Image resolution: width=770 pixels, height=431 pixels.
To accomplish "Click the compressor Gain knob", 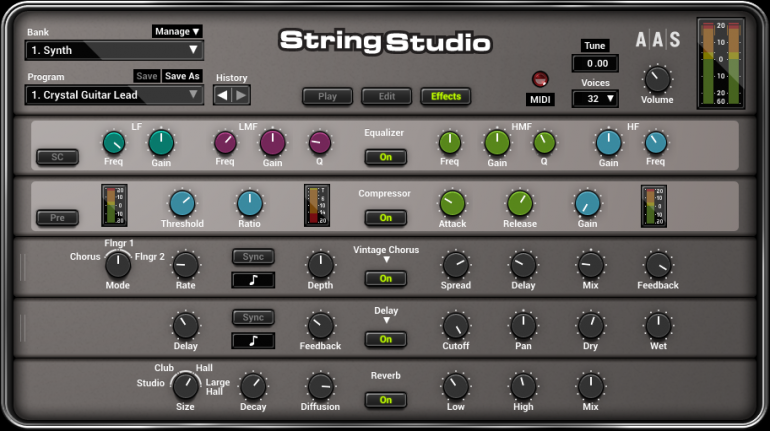I will point(587,204).
